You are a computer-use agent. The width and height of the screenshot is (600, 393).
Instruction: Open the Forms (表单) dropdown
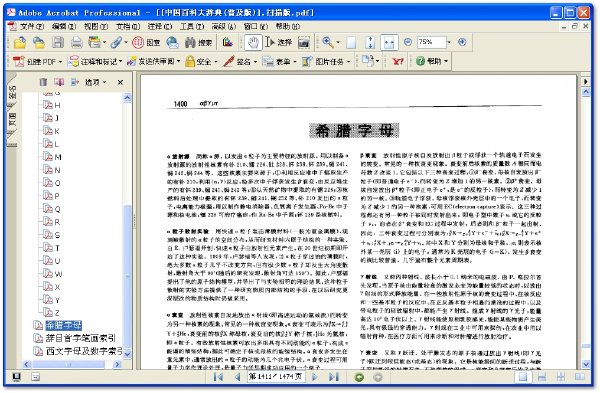click(x=279, y=61)
